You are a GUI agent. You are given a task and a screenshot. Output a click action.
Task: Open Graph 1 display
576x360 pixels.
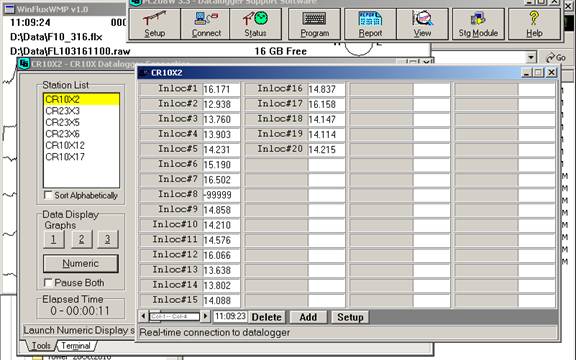[x=54, y=239]
